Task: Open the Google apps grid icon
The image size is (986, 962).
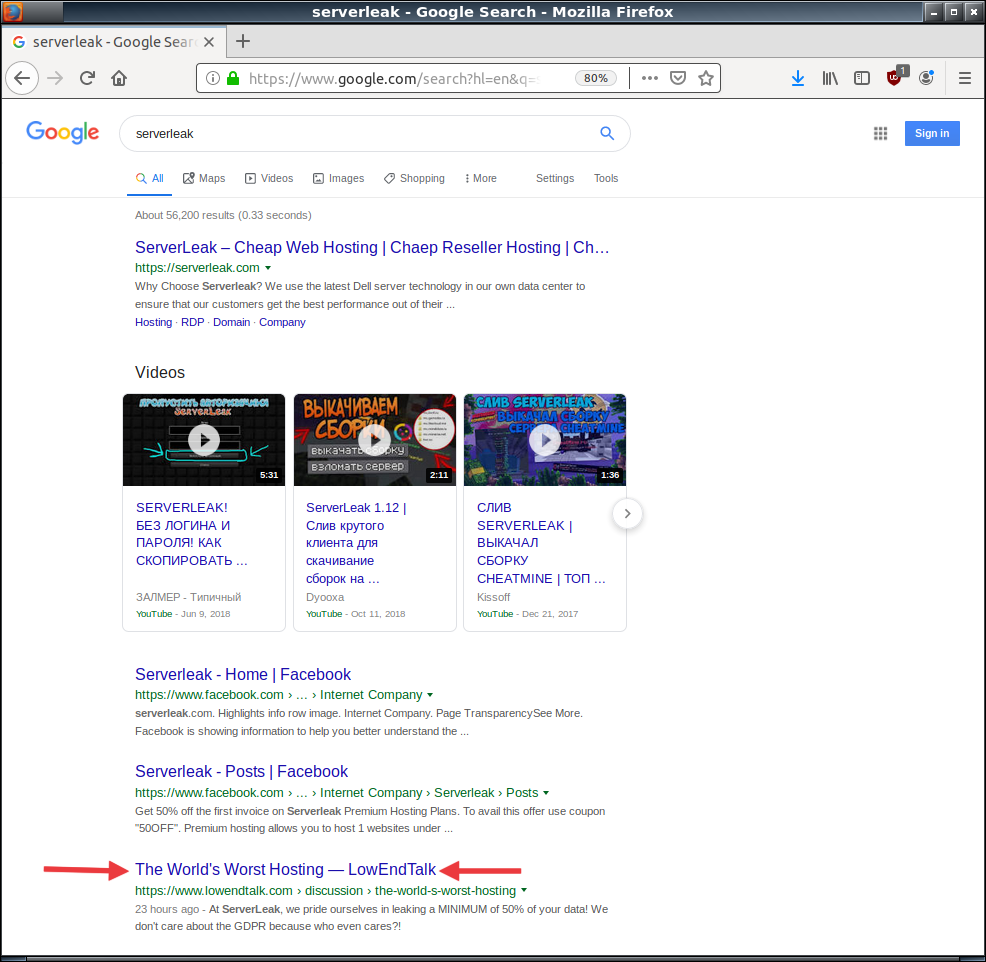Action: tap(880, 133)
